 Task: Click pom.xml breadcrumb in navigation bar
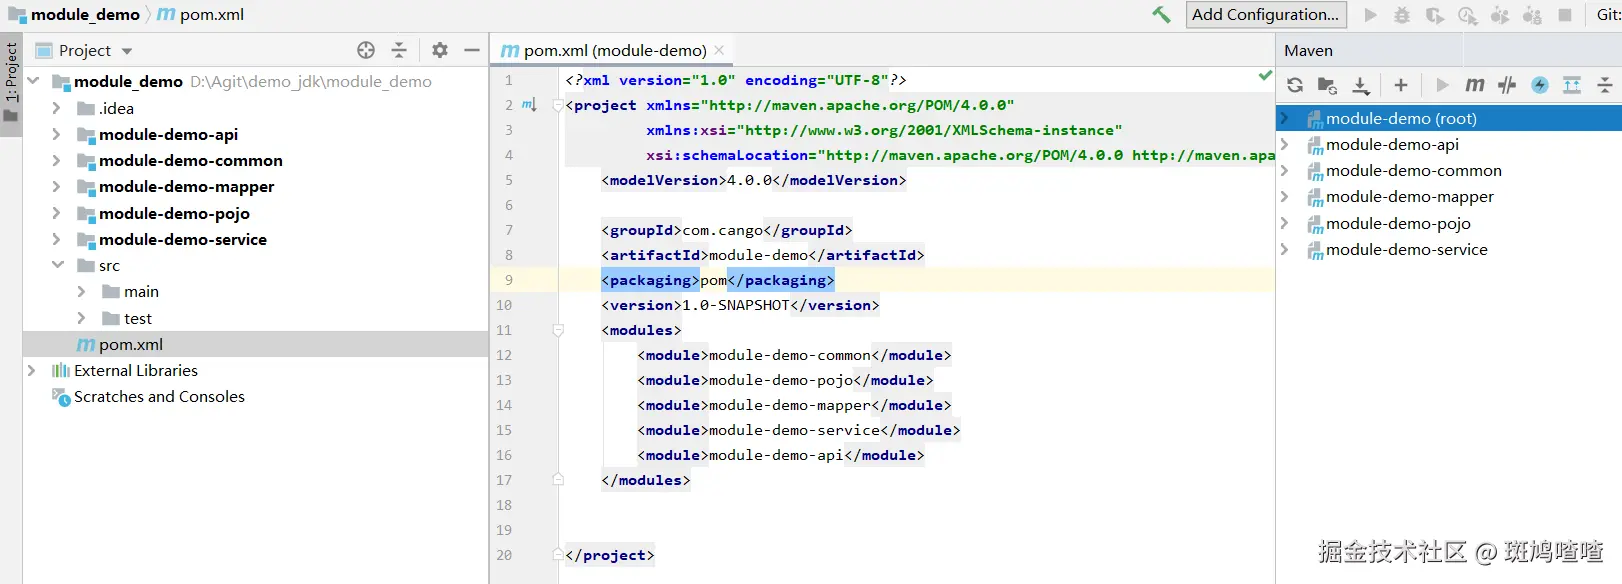click(x=200, y=15)
